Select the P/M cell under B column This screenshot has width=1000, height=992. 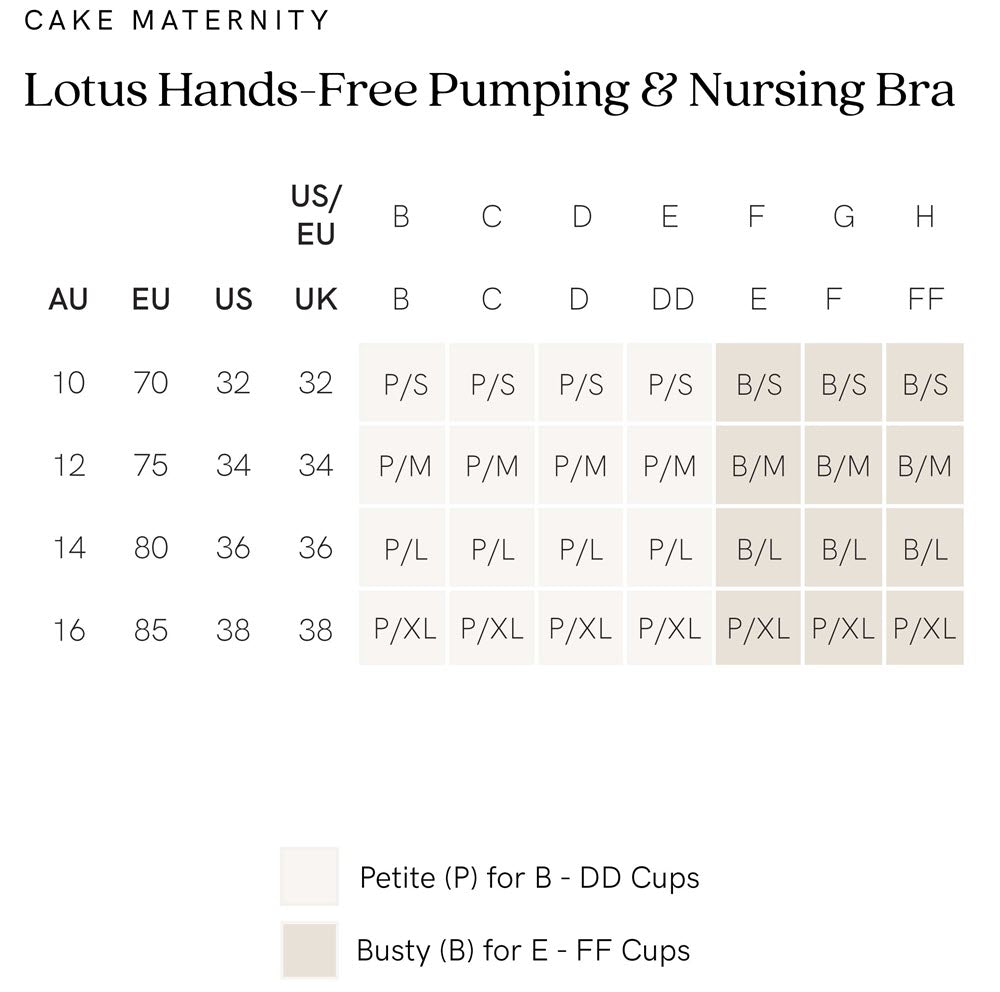[x=403, y=466]
